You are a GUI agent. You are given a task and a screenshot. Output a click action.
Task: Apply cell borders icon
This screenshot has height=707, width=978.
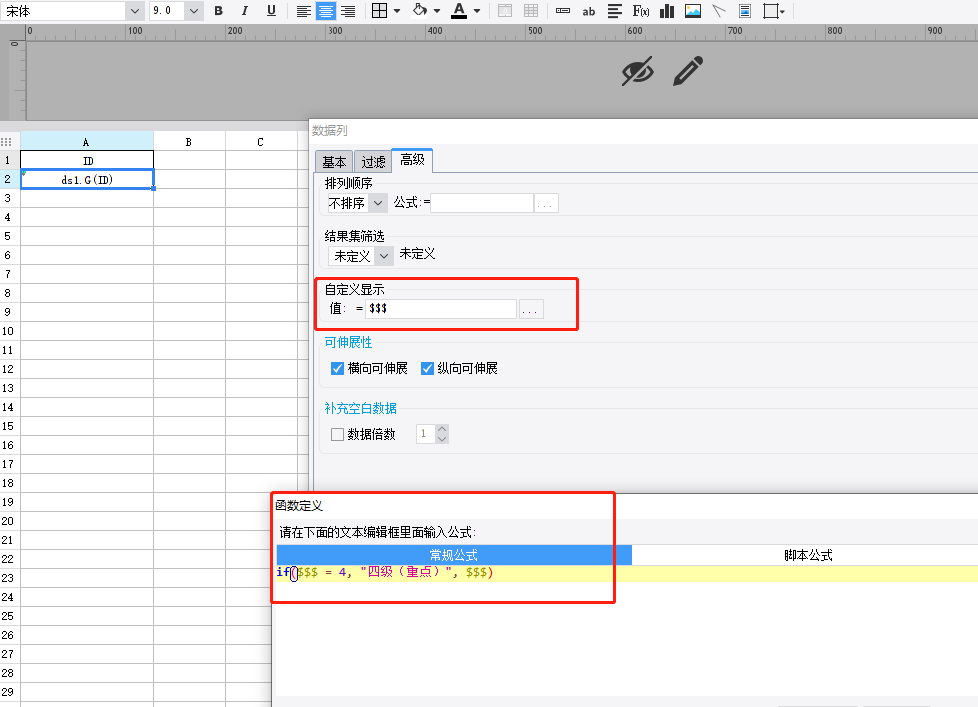coord(379,11)
